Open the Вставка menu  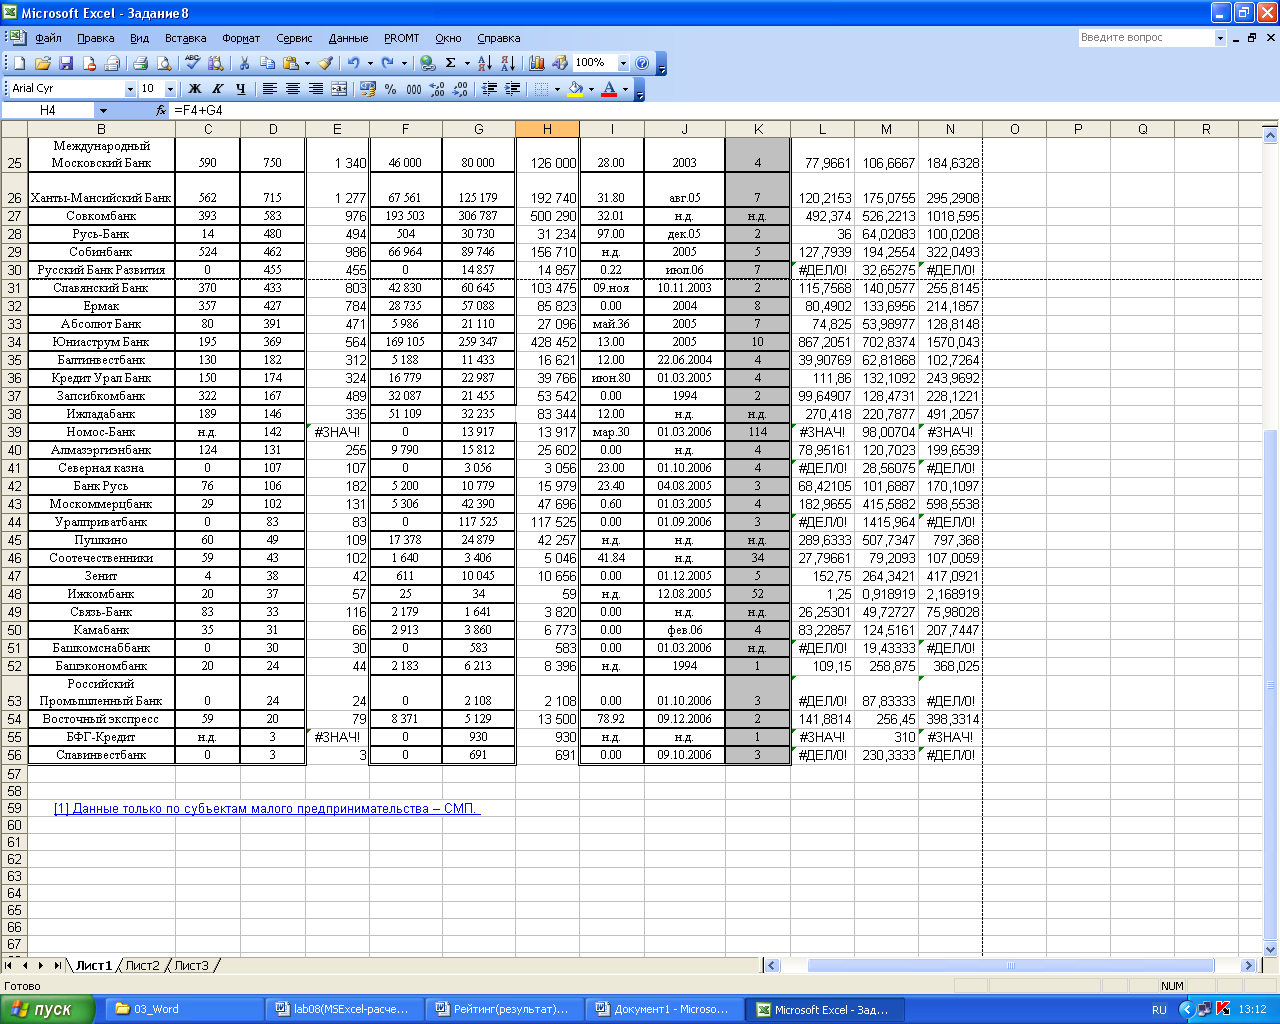click(x=186, y=38)
